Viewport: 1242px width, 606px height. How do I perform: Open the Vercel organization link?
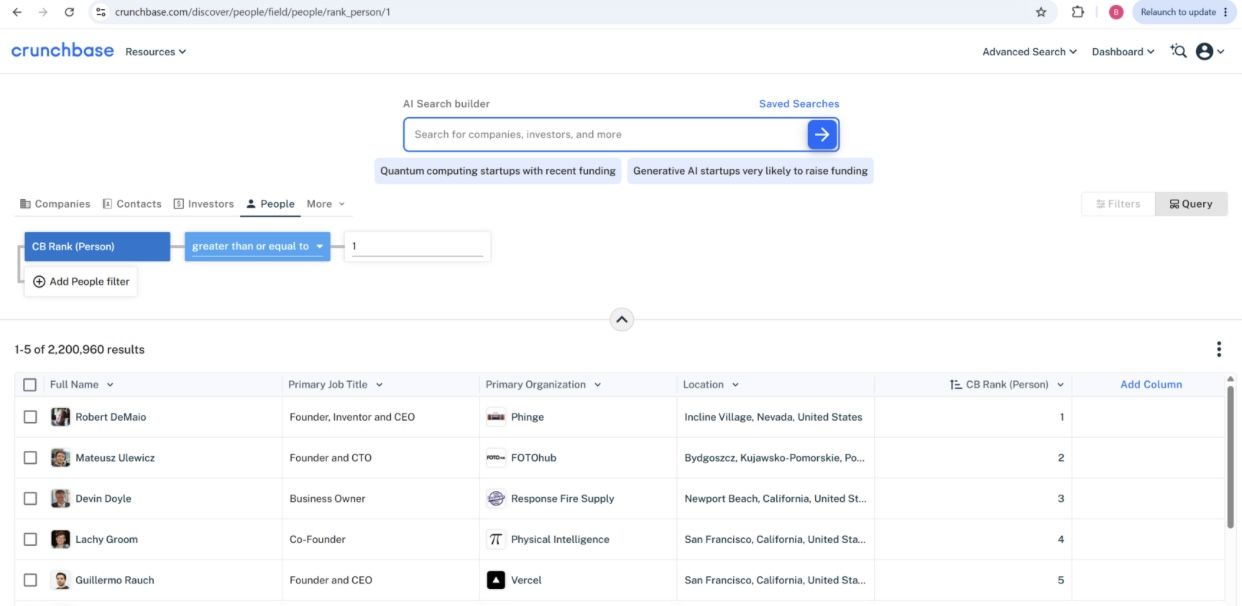(526, 580)
